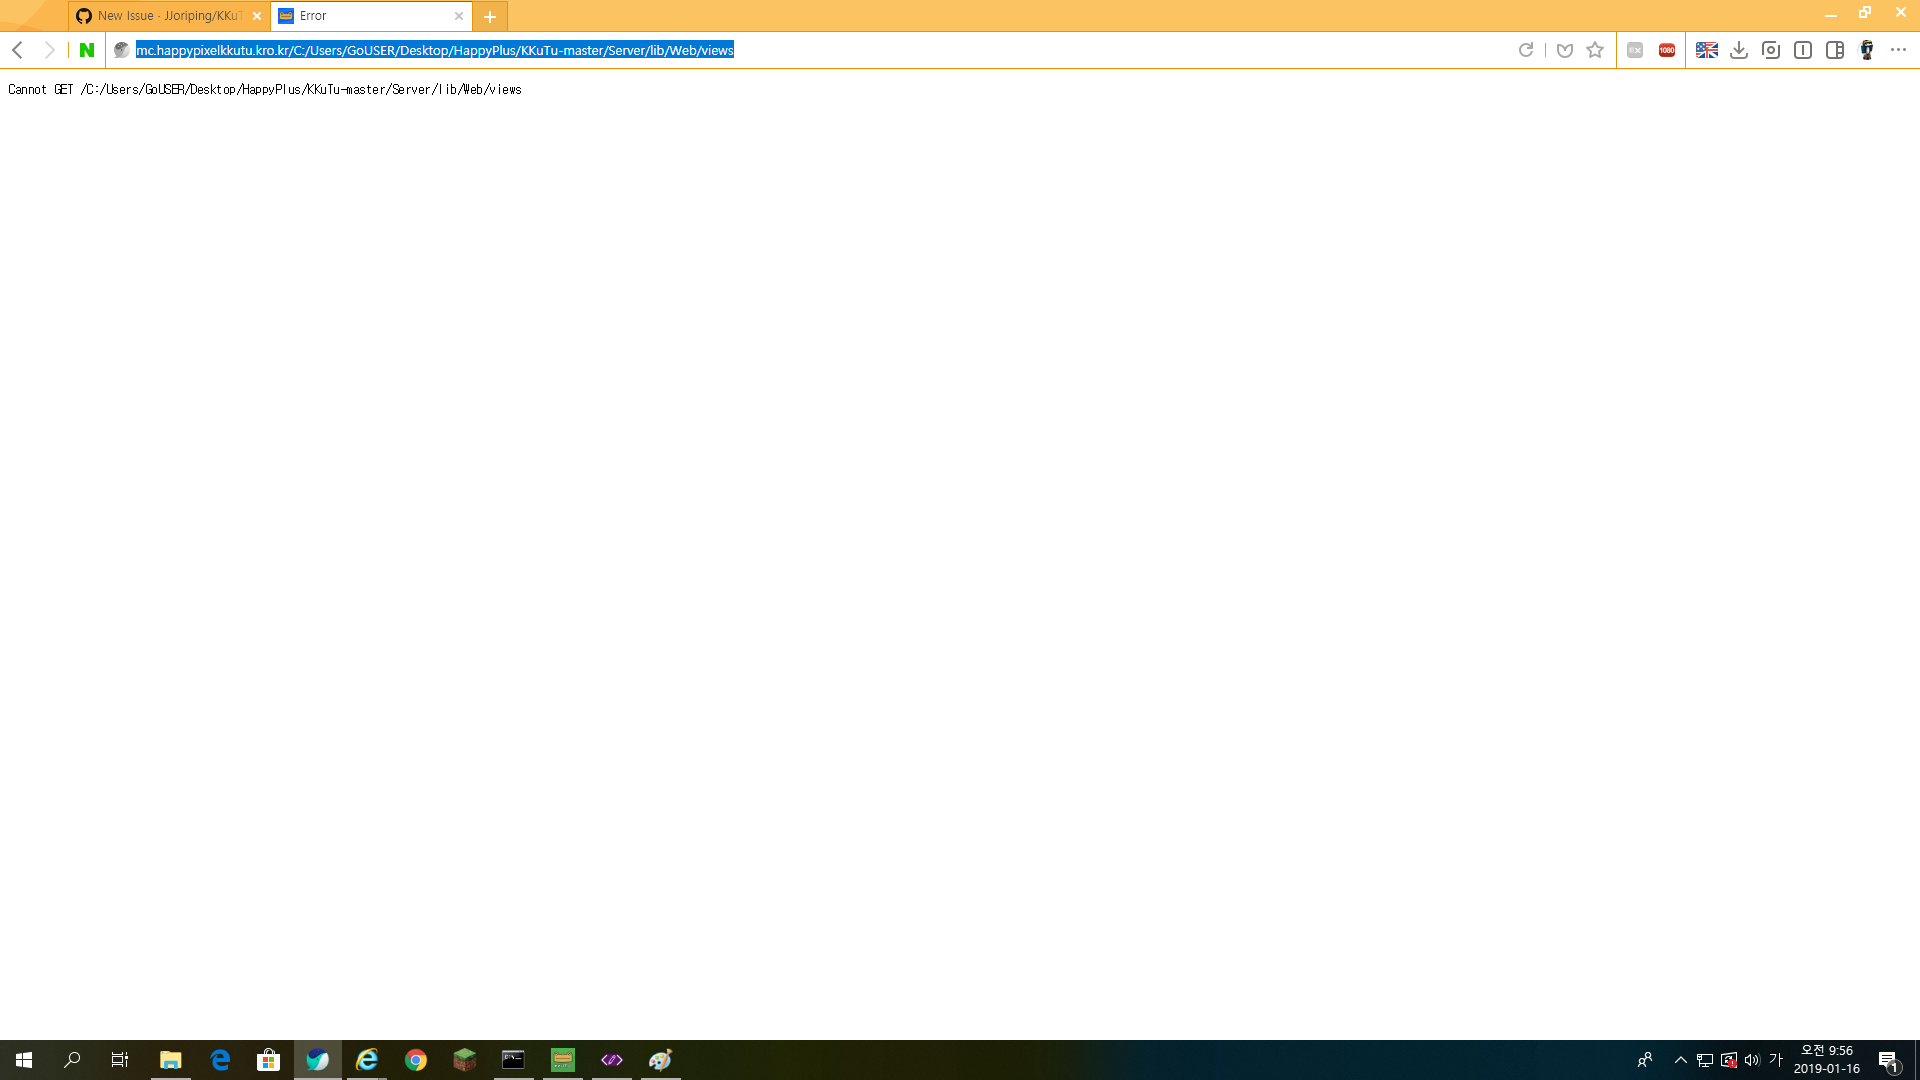Open the red 1080 extension icon

point(1667,50)
